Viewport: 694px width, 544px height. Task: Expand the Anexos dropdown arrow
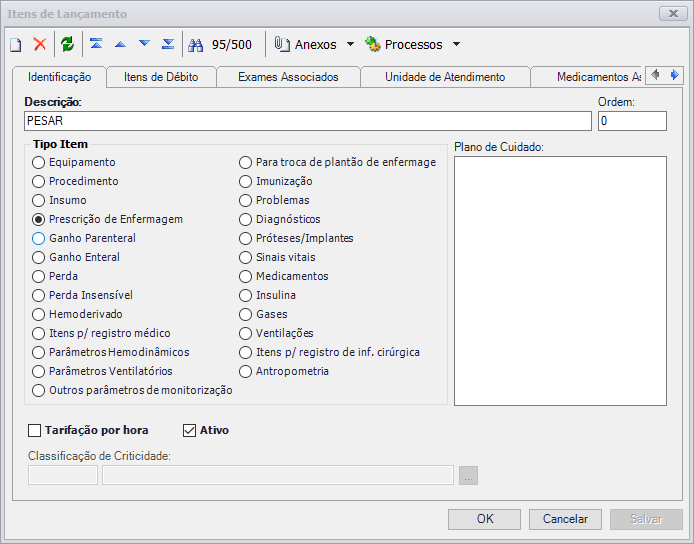pyautogui.click(x=350, y=44)
